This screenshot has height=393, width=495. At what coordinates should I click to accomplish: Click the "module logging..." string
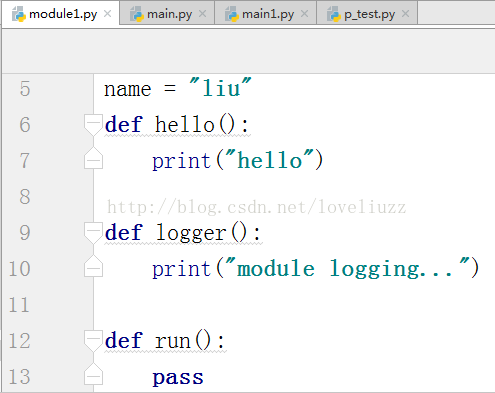coord(348,268)
